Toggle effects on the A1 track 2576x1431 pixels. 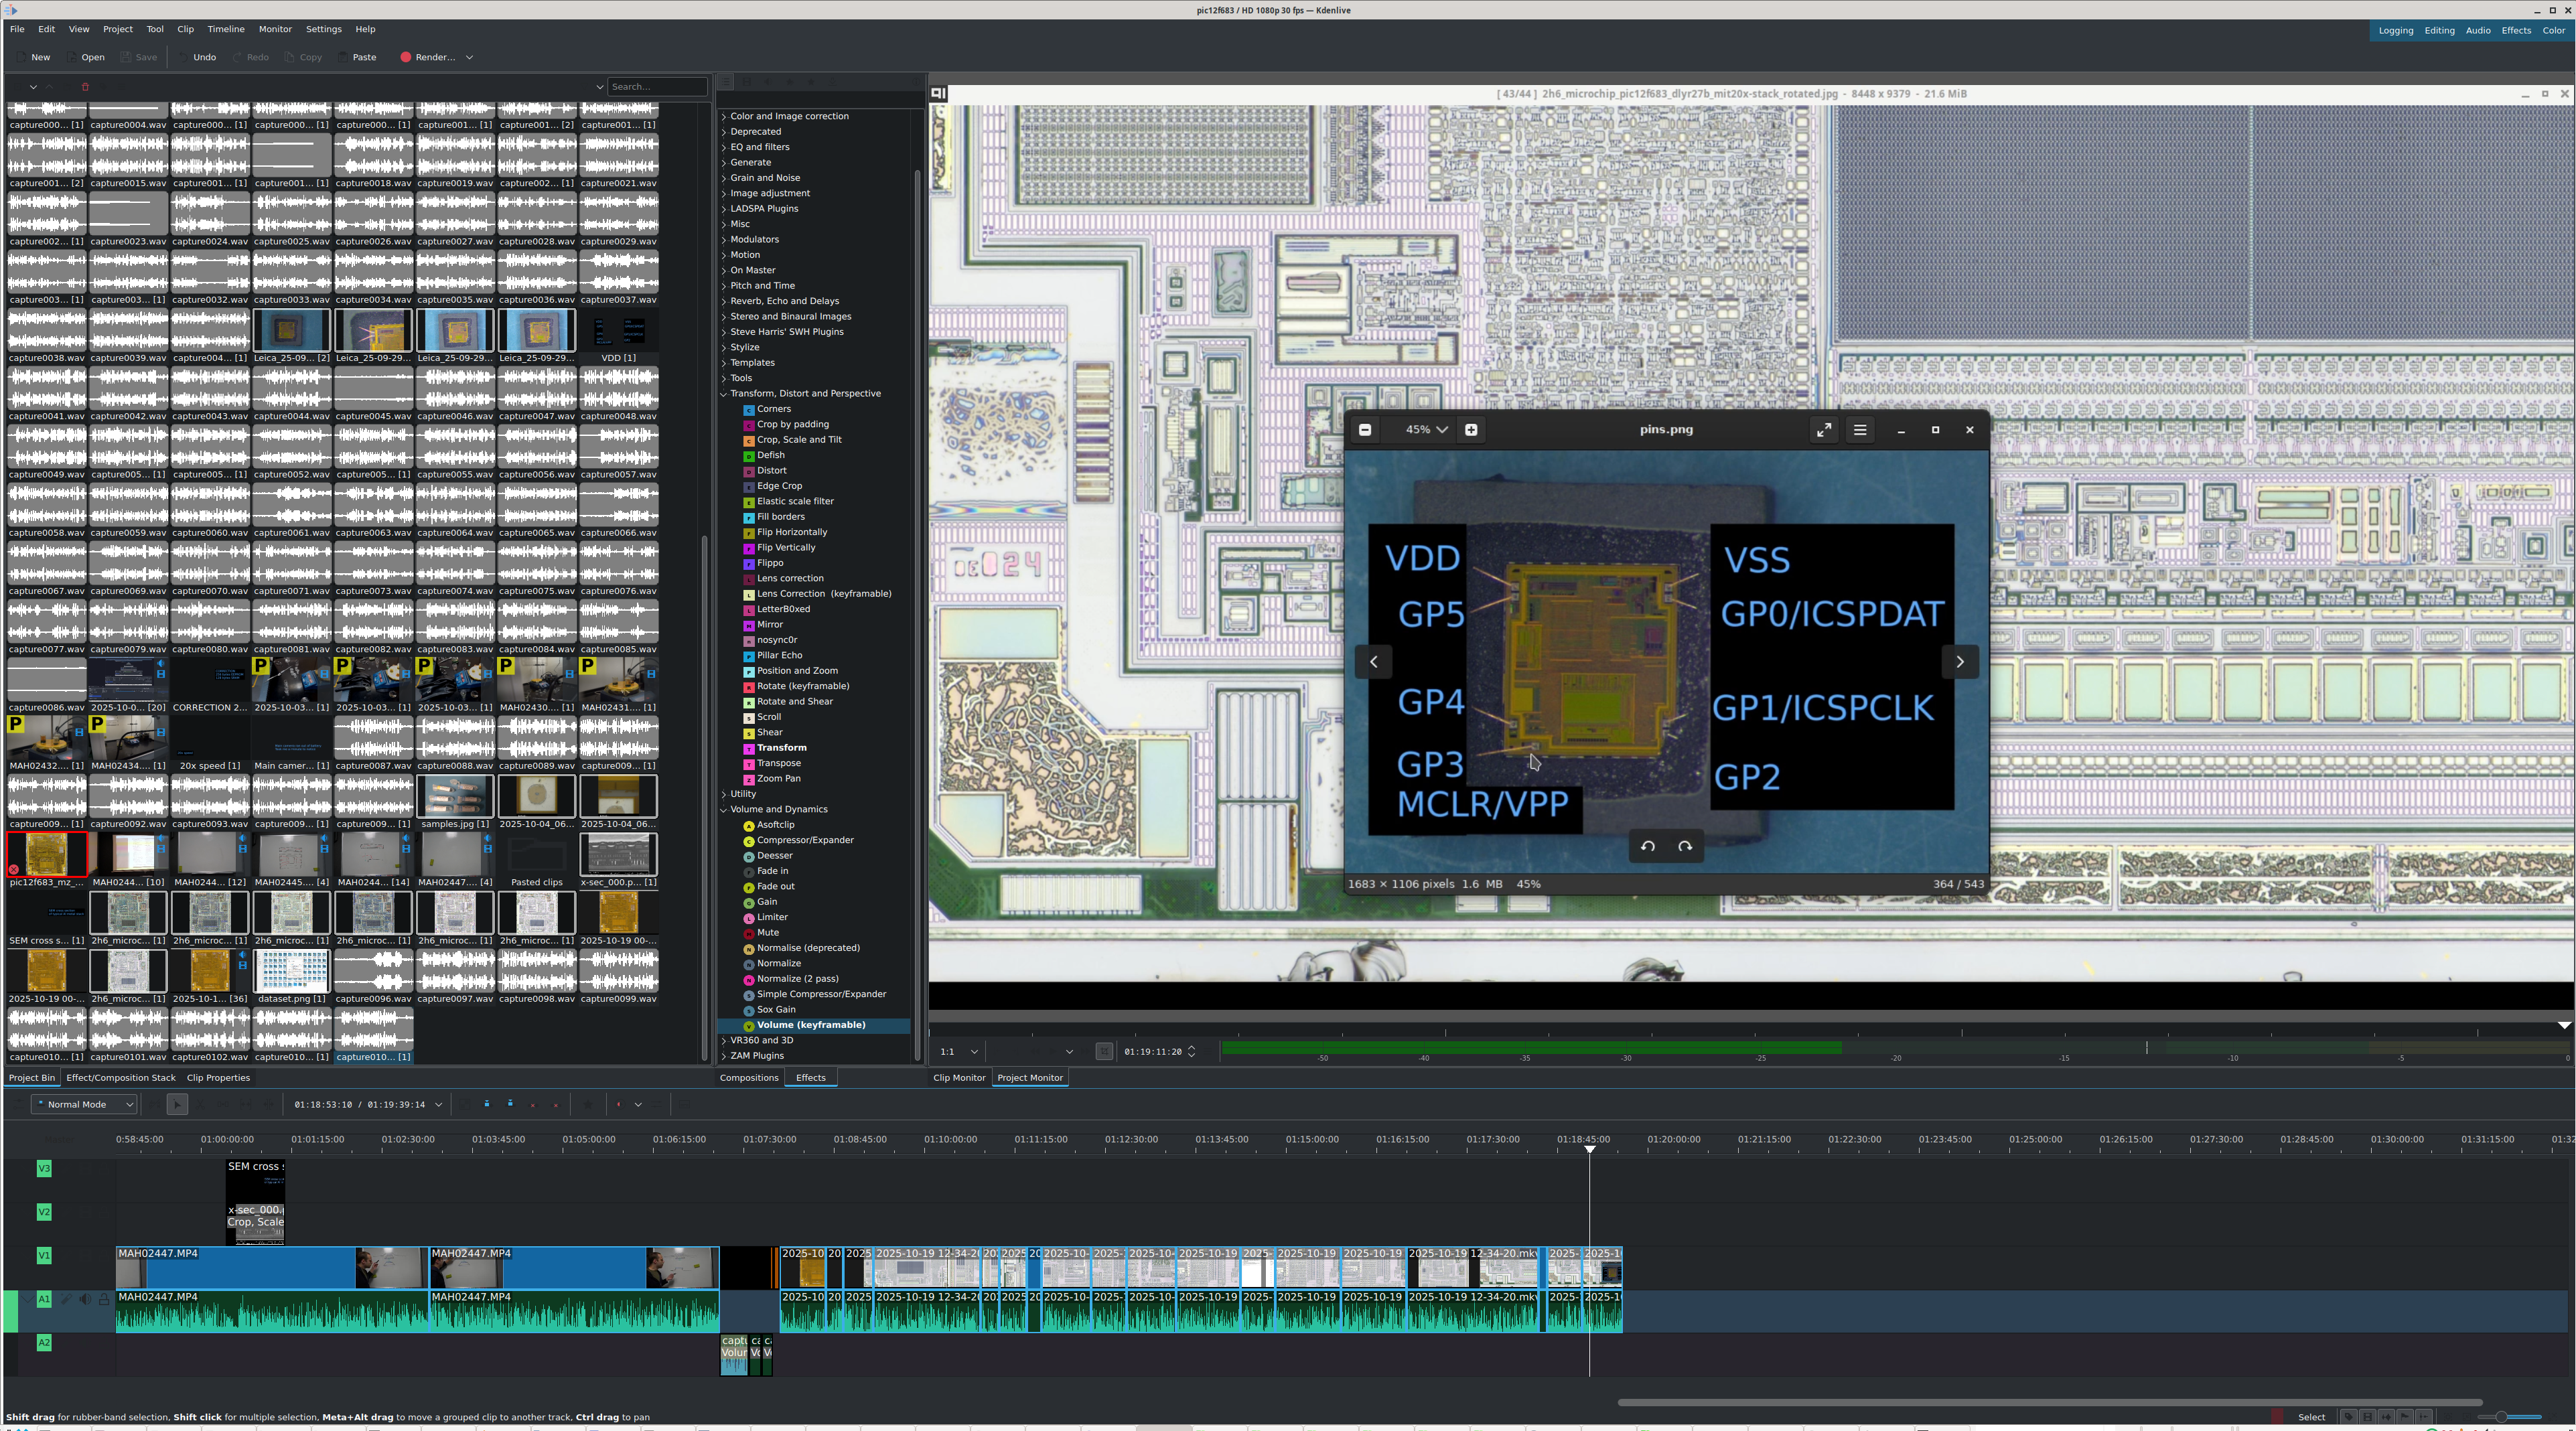[x=66, y=1299]
